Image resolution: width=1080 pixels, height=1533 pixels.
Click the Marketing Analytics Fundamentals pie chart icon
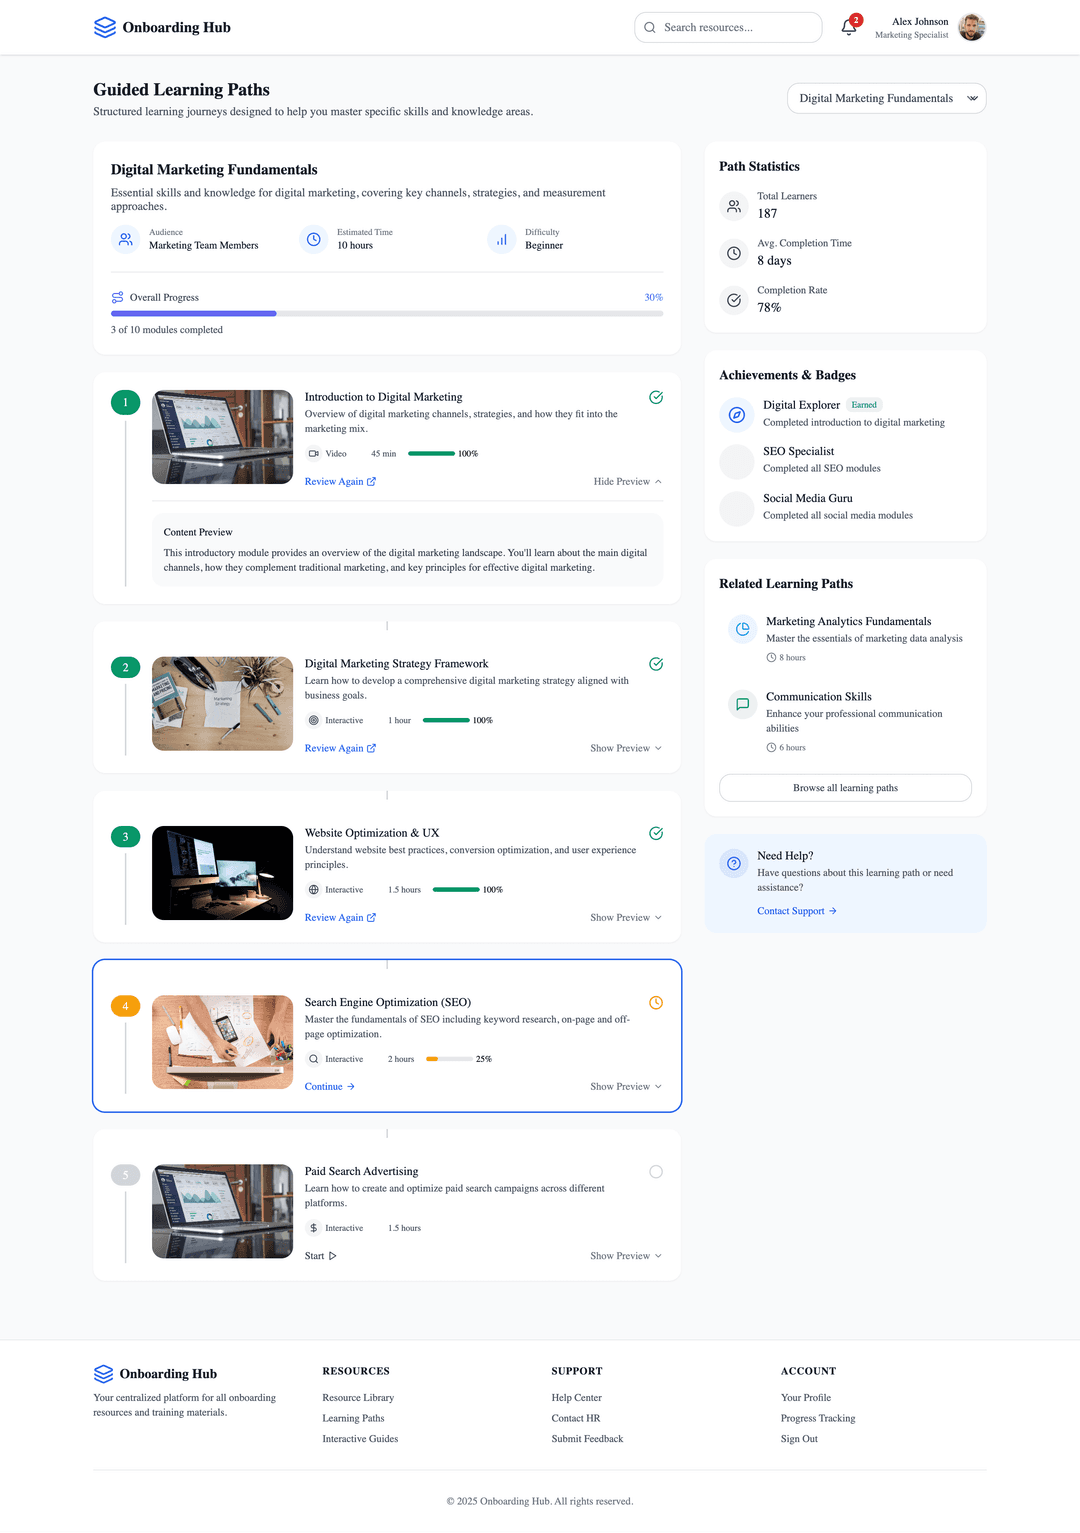742,629
